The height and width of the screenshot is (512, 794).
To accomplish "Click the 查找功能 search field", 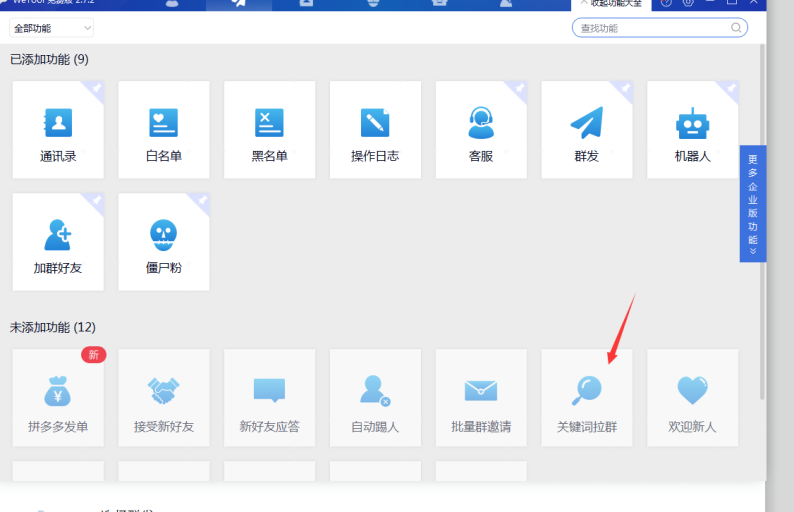I will tap(652, 28).
